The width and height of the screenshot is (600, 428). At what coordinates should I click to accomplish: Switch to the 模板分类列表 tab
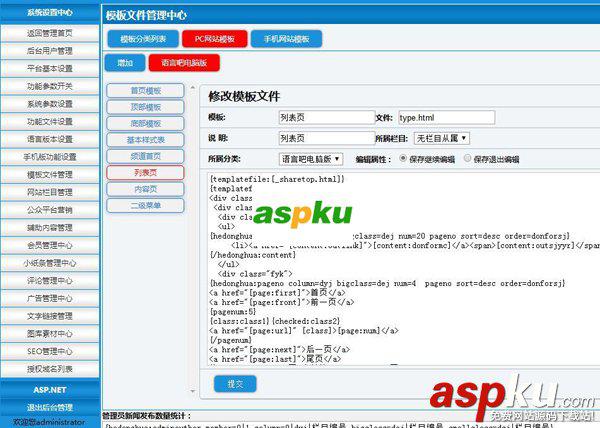[x=143, y=39]
